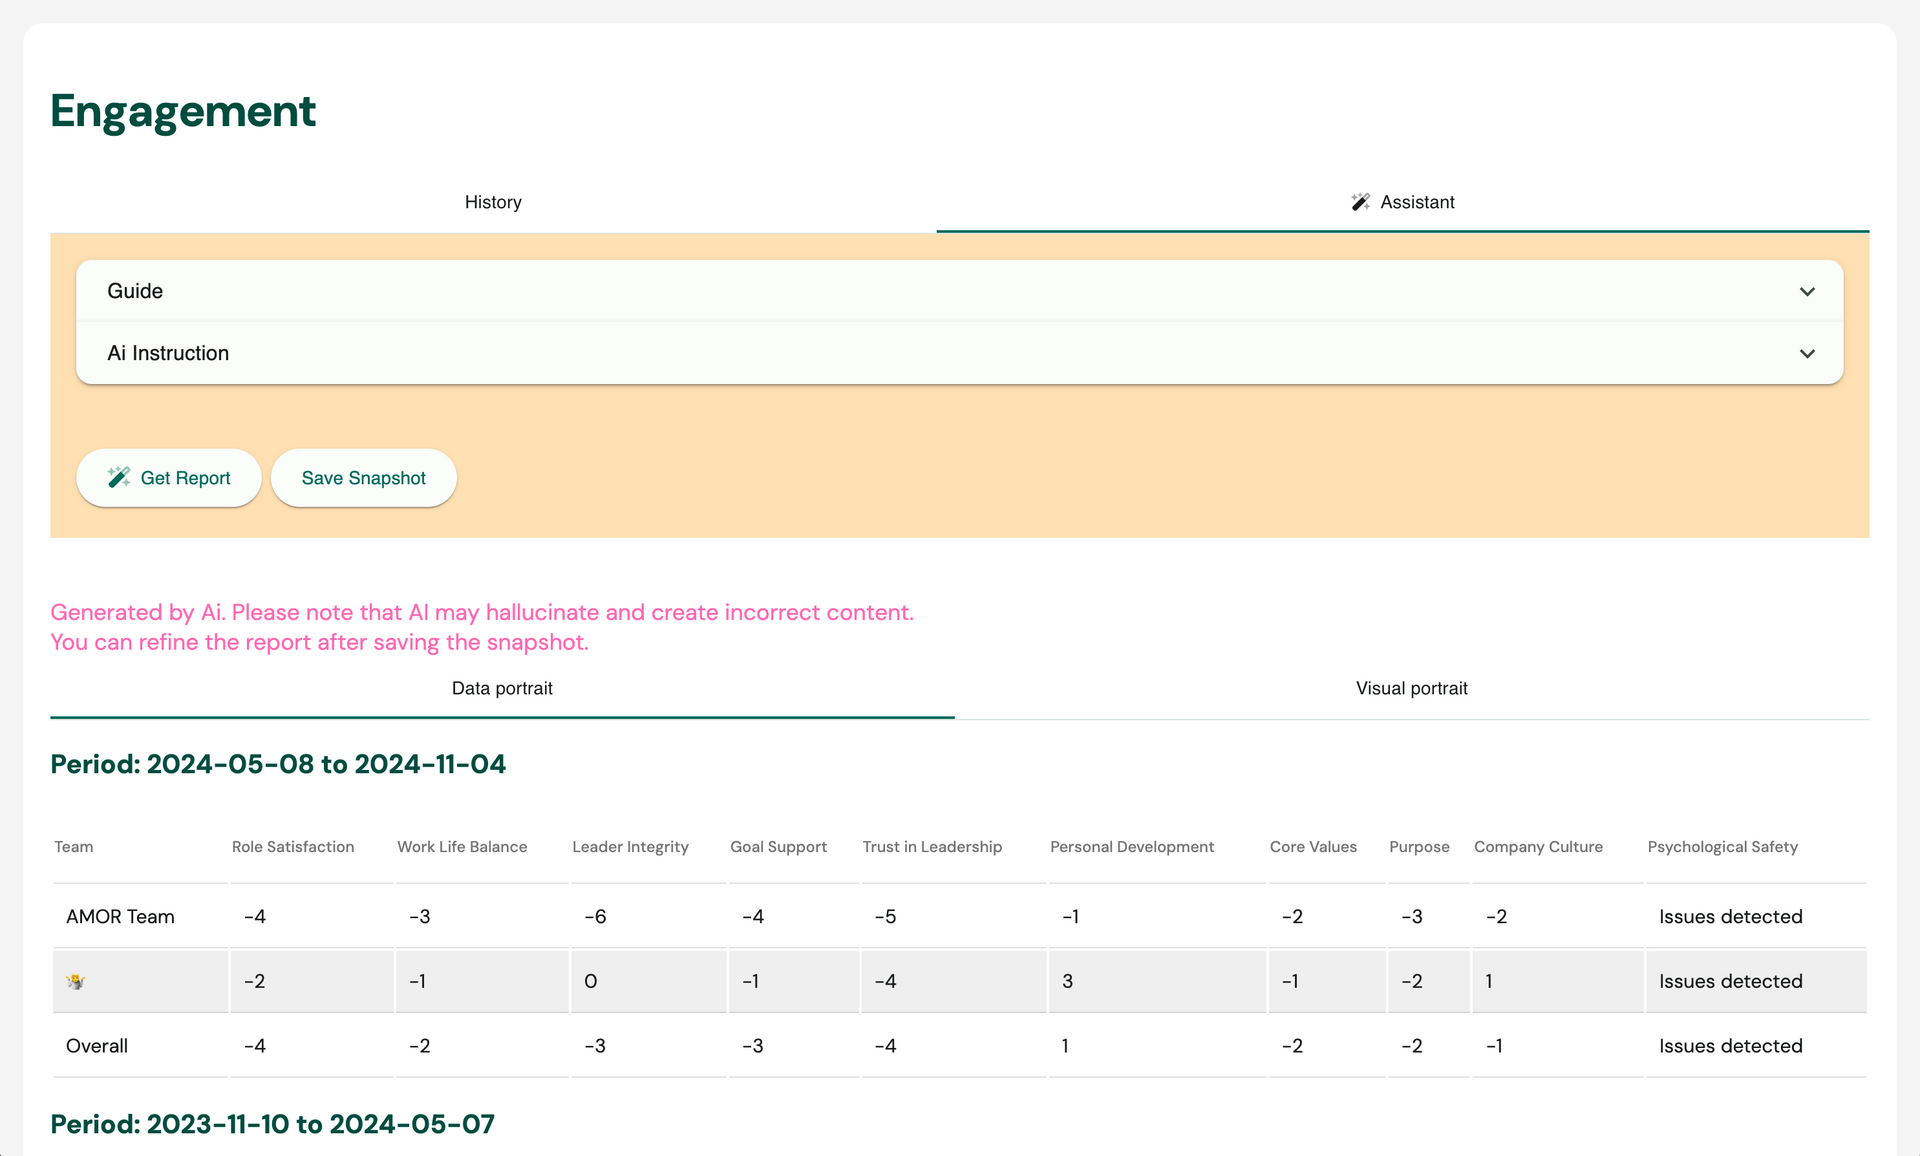This screenshot has height=1156, width=1920.
Task: Click the team emoji avatar in second row
Action: click(x=75, y=982)
